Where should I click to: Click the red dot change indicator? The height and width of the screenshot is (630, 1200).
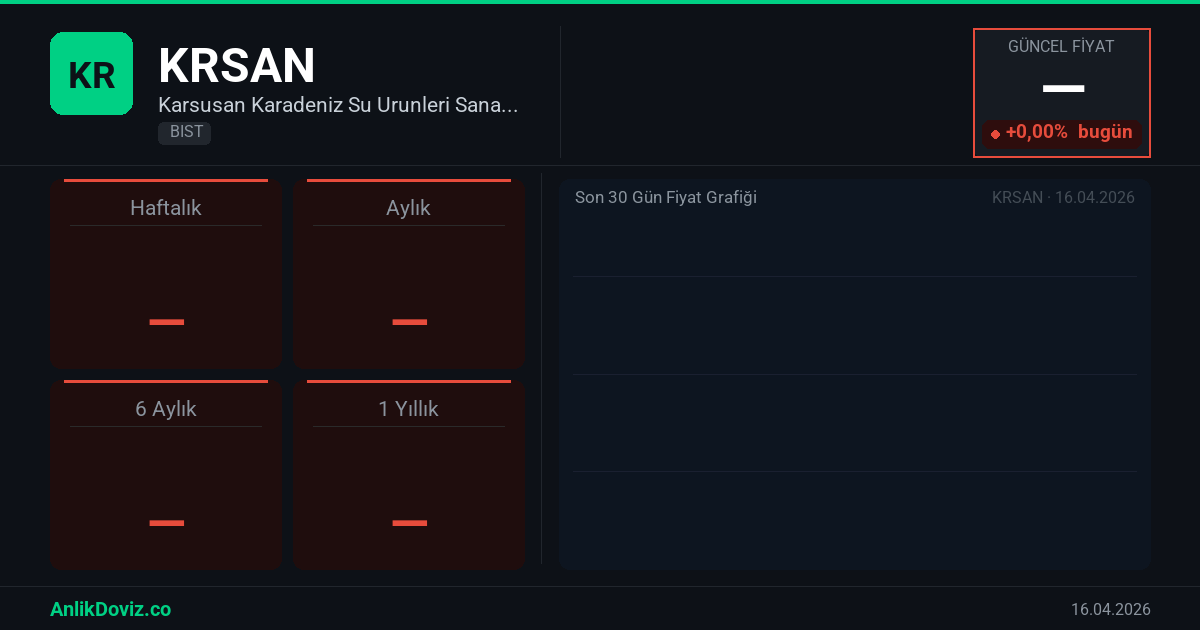coord(995,134)
